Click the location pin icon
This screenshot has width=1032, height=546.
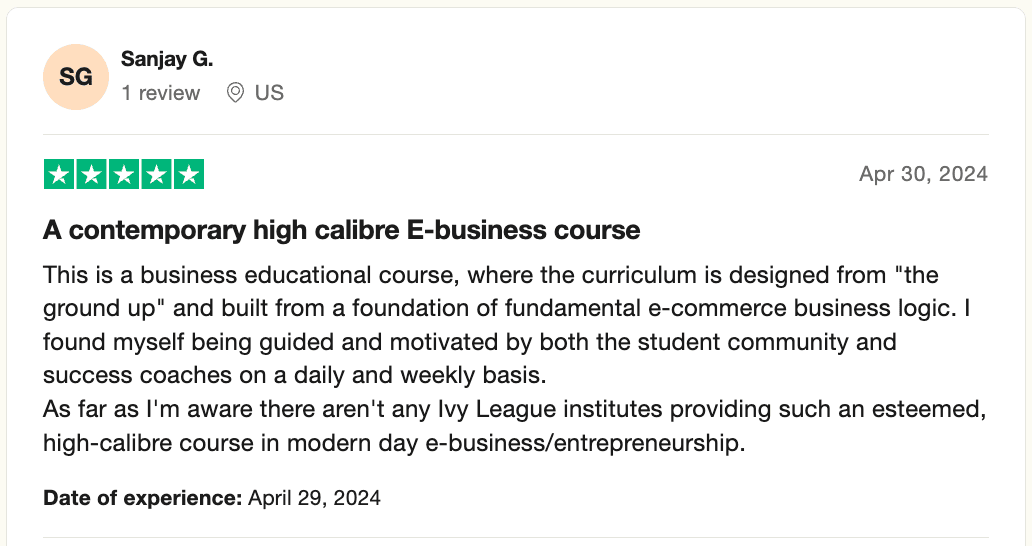[x=236, y=93]
